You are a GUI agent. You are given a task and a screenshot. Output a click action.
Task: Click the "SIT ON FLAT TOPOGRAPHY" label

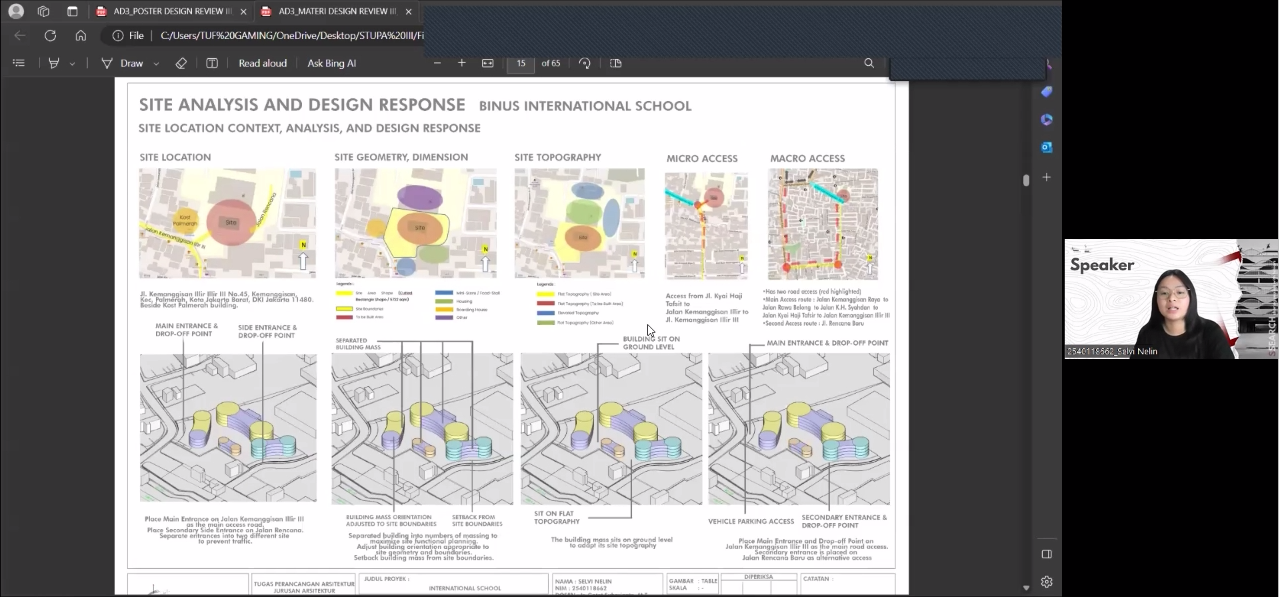pyautogui.click(x=557, y=517)
